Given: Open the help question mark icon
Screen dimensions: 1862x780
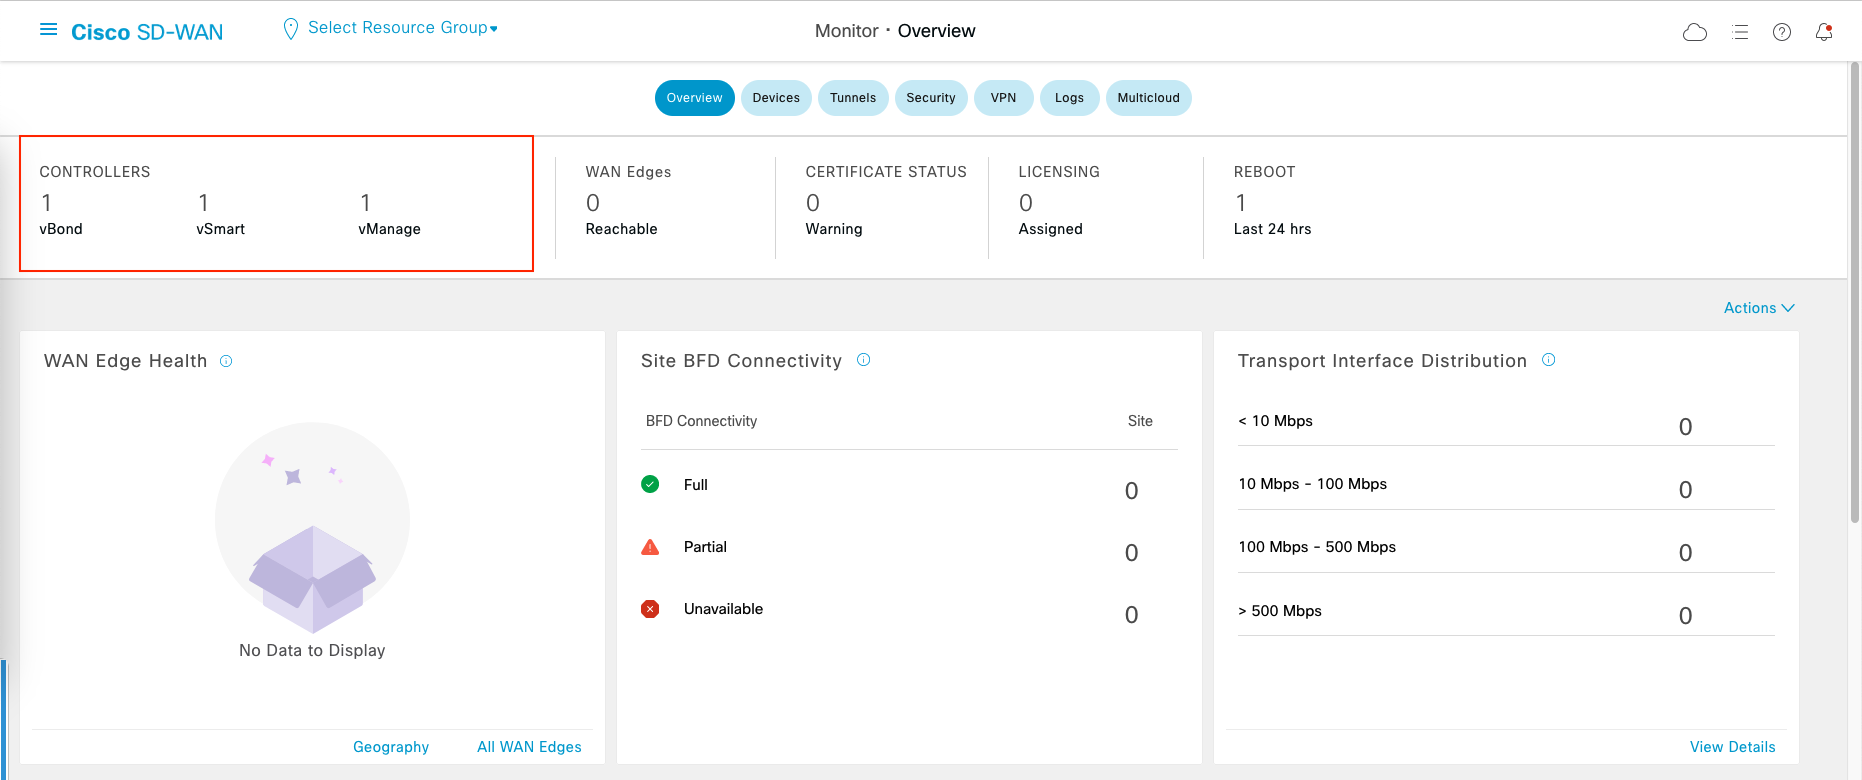Looking at the screenshot, I should (x=1782, y=32).
